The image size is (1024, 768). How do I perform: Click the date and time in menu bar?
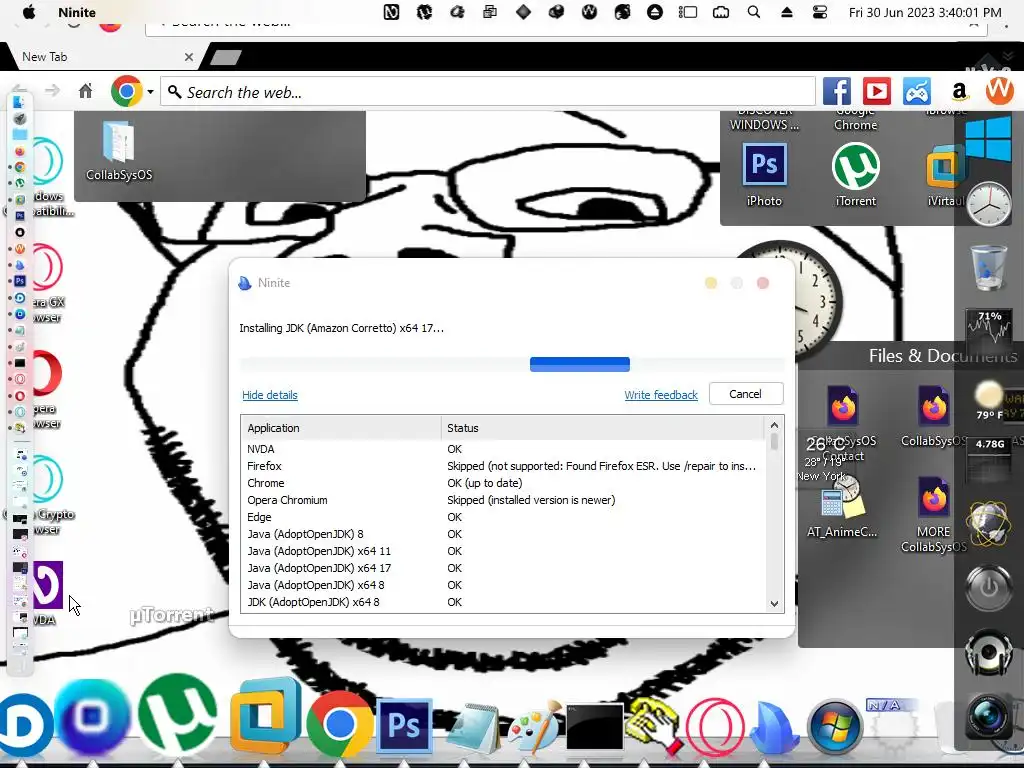tap(925, 12)
